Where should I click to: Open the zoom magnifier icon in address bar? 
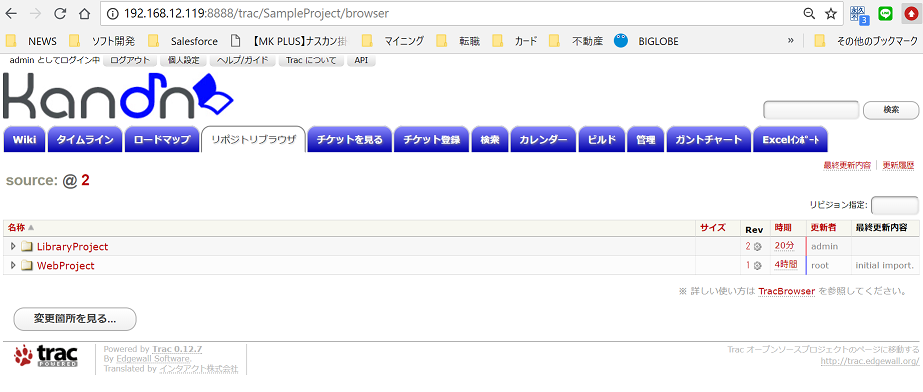[809, 13]
